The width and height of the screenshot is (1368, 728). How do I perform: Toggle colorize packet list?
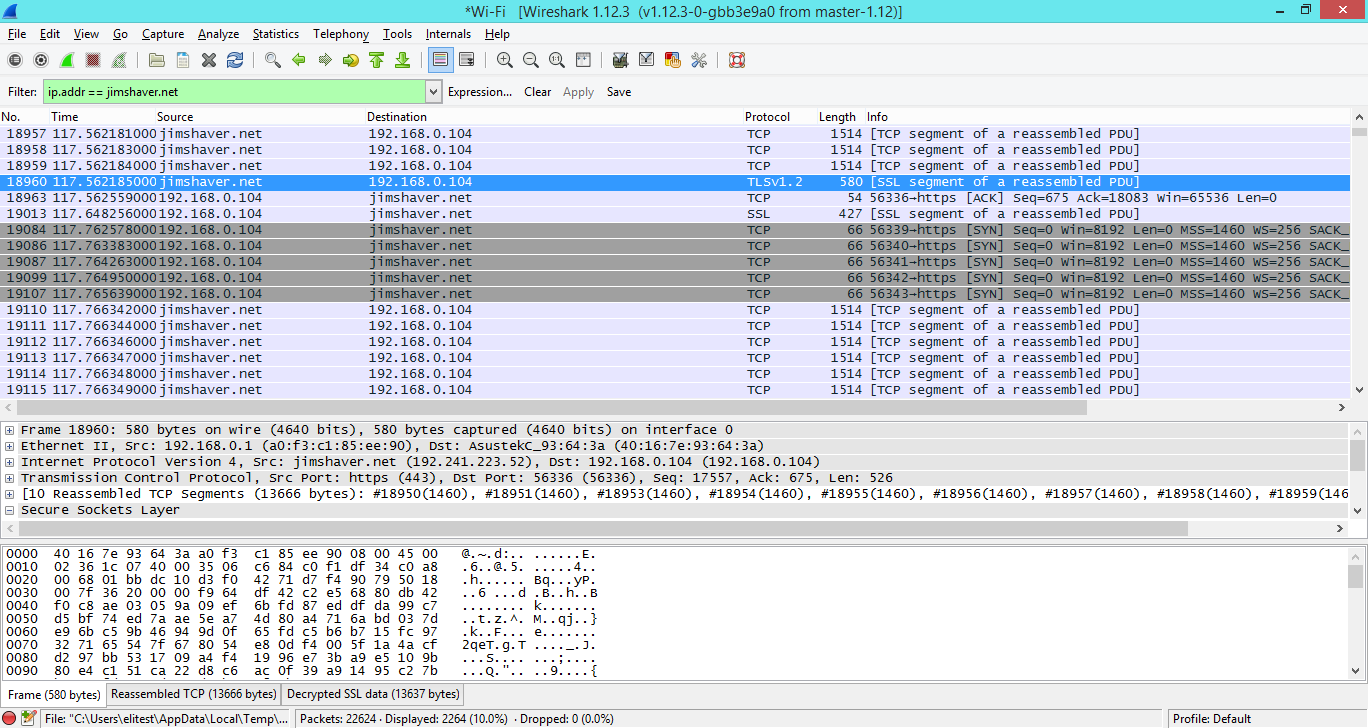440,60
